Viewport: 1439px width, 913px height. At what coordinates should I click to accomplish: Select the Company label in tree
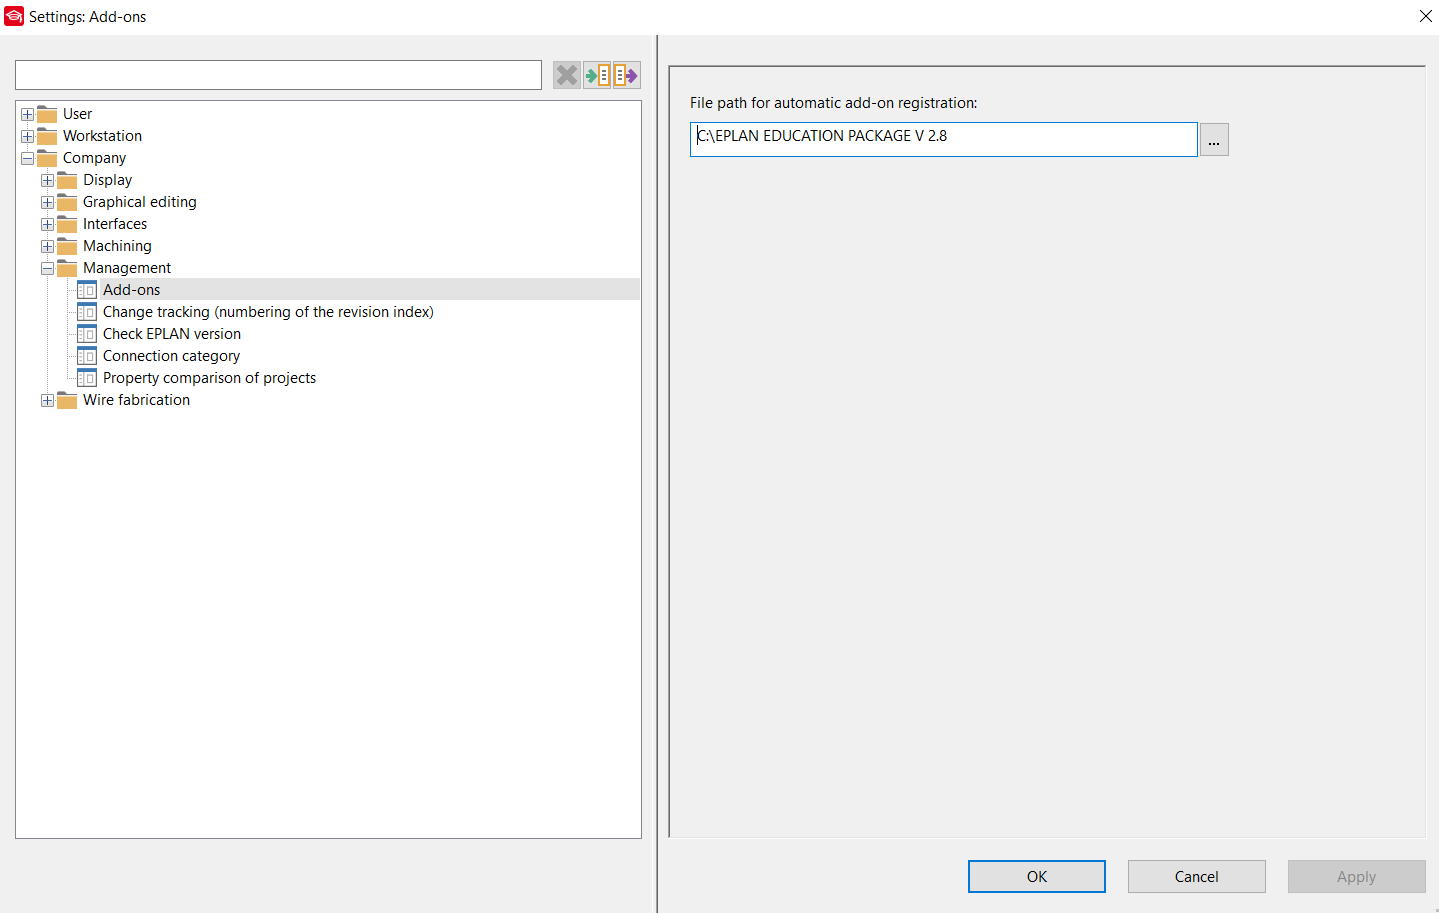94,158
